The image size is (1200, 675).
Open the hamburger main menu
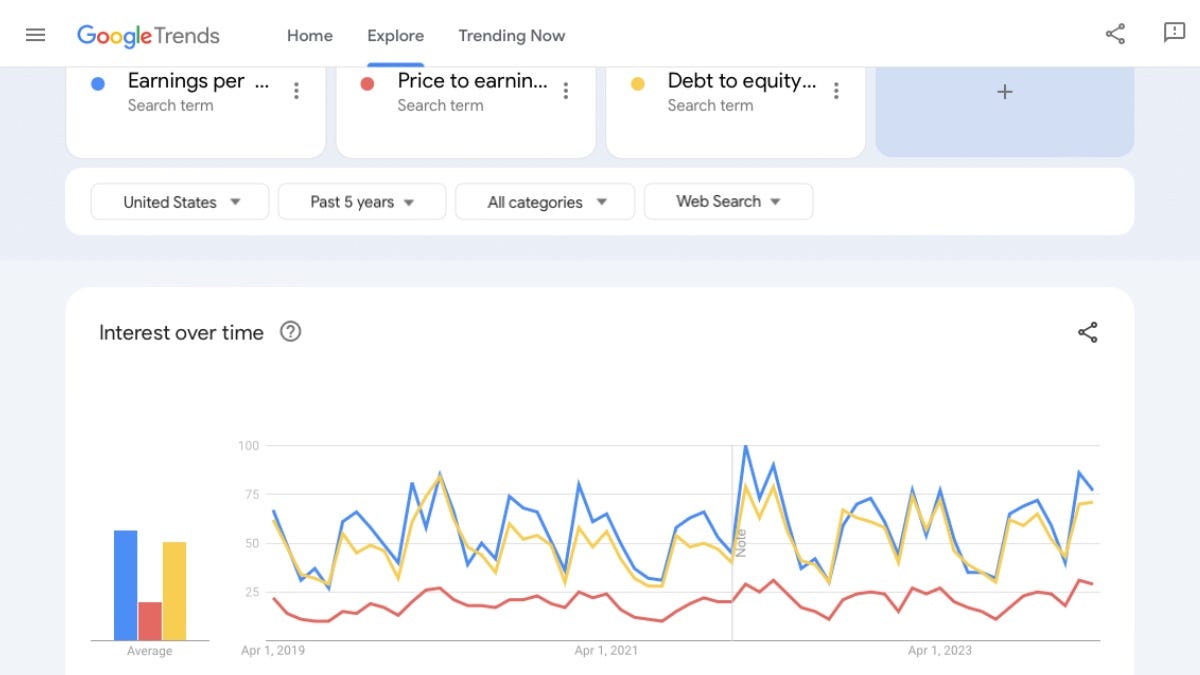pyautogui.click(x=35, y=35)
